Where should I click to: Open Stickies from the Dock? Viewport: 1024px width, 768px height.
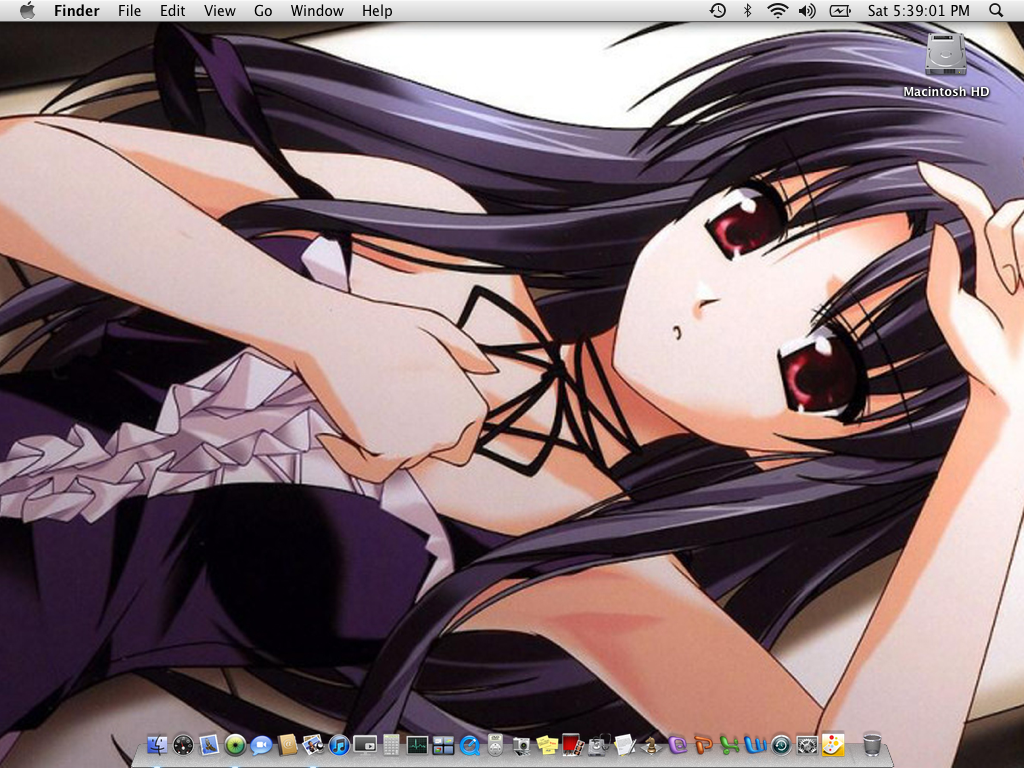(547, 744)
